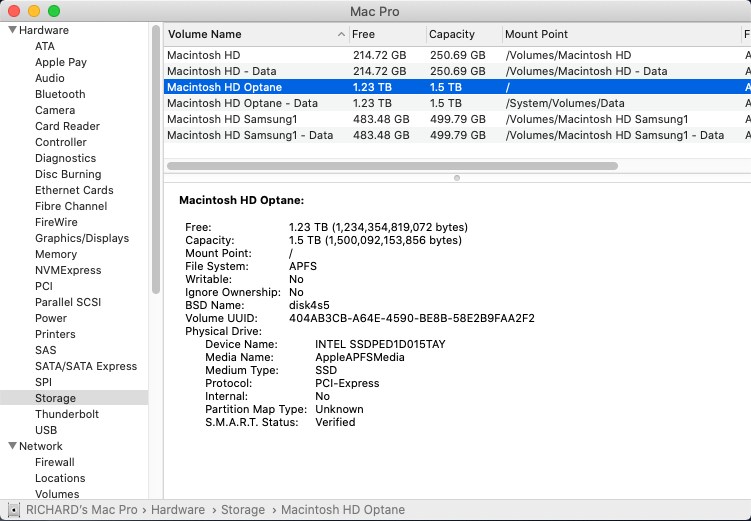The width and height of the screenshot is (751, 521).
Task: Select the Macintosh HD - Data row
Action: 457,71
